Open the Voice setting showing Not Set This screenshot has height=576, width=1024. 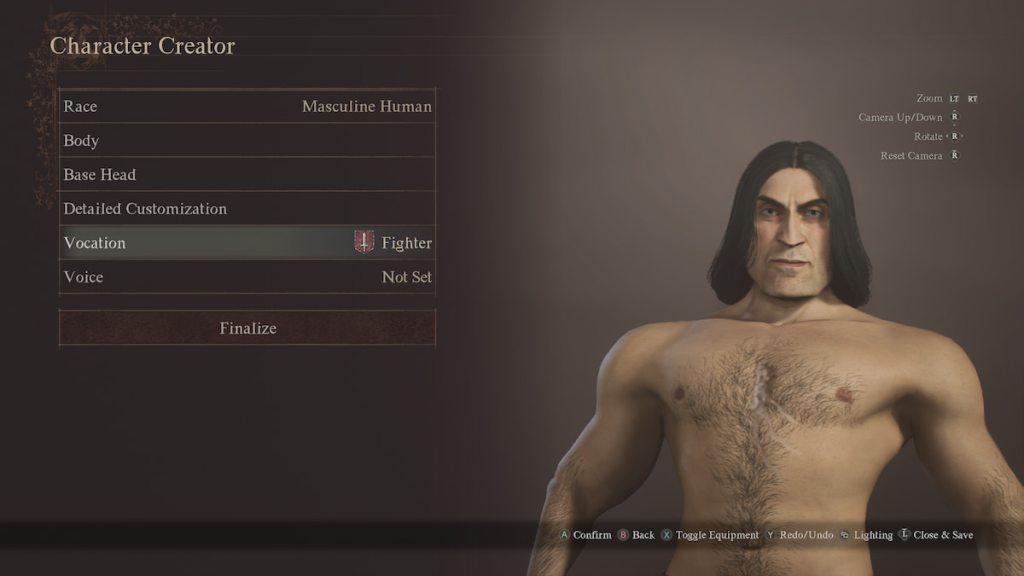click(248, 276)
